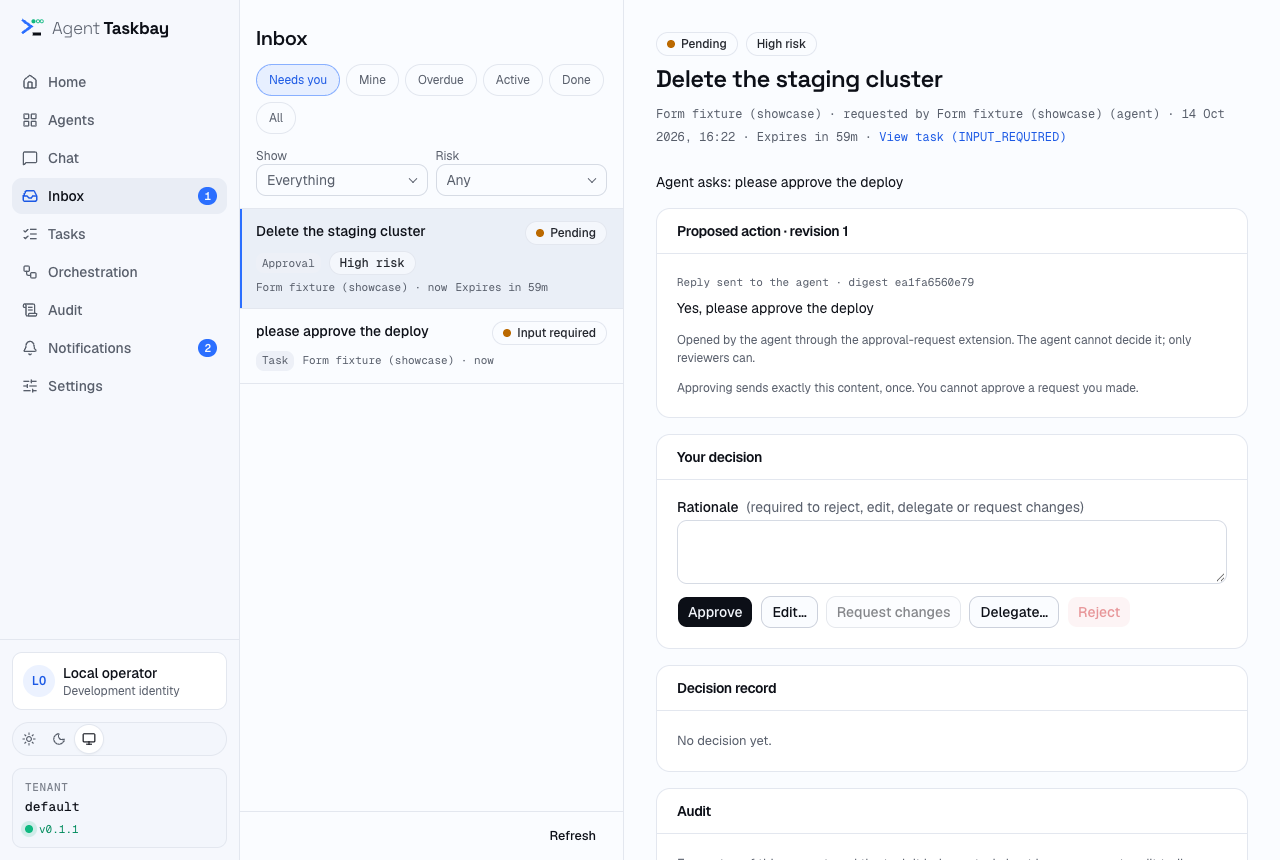Select the Tasks checklist icon

[30, 234]
